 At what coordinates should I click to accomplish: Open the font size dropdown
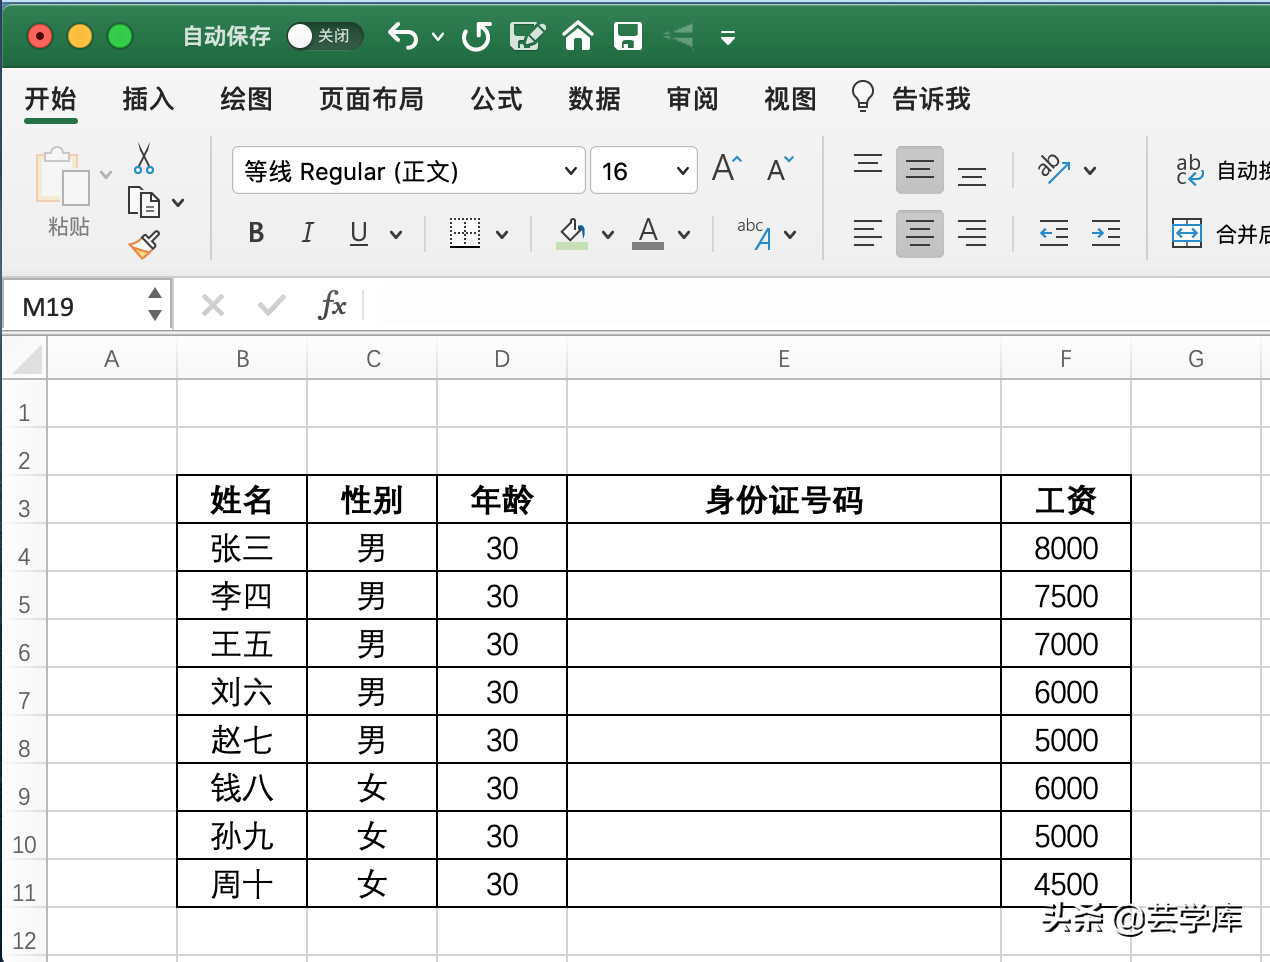point(683,170)
